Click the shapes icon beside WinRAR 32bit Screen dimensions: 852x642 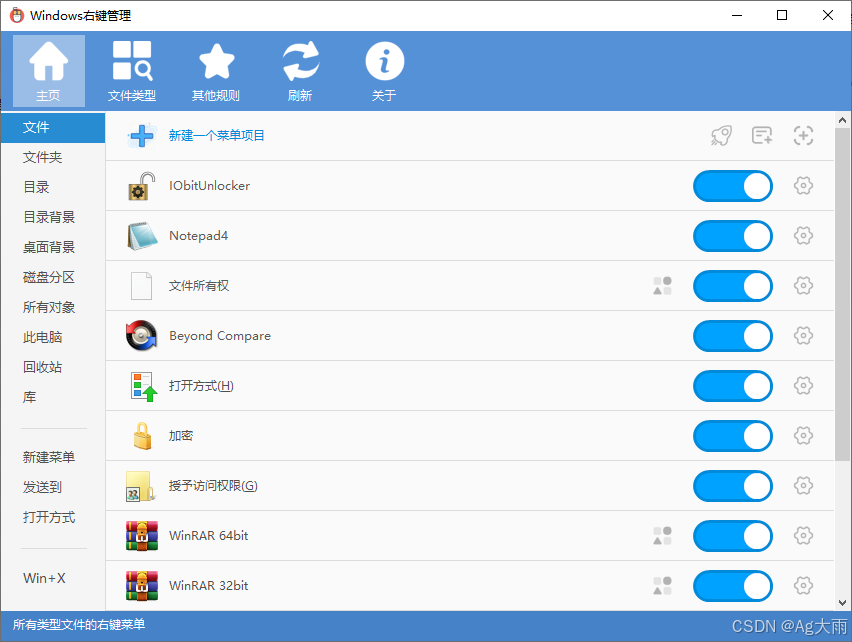(662, 586)
